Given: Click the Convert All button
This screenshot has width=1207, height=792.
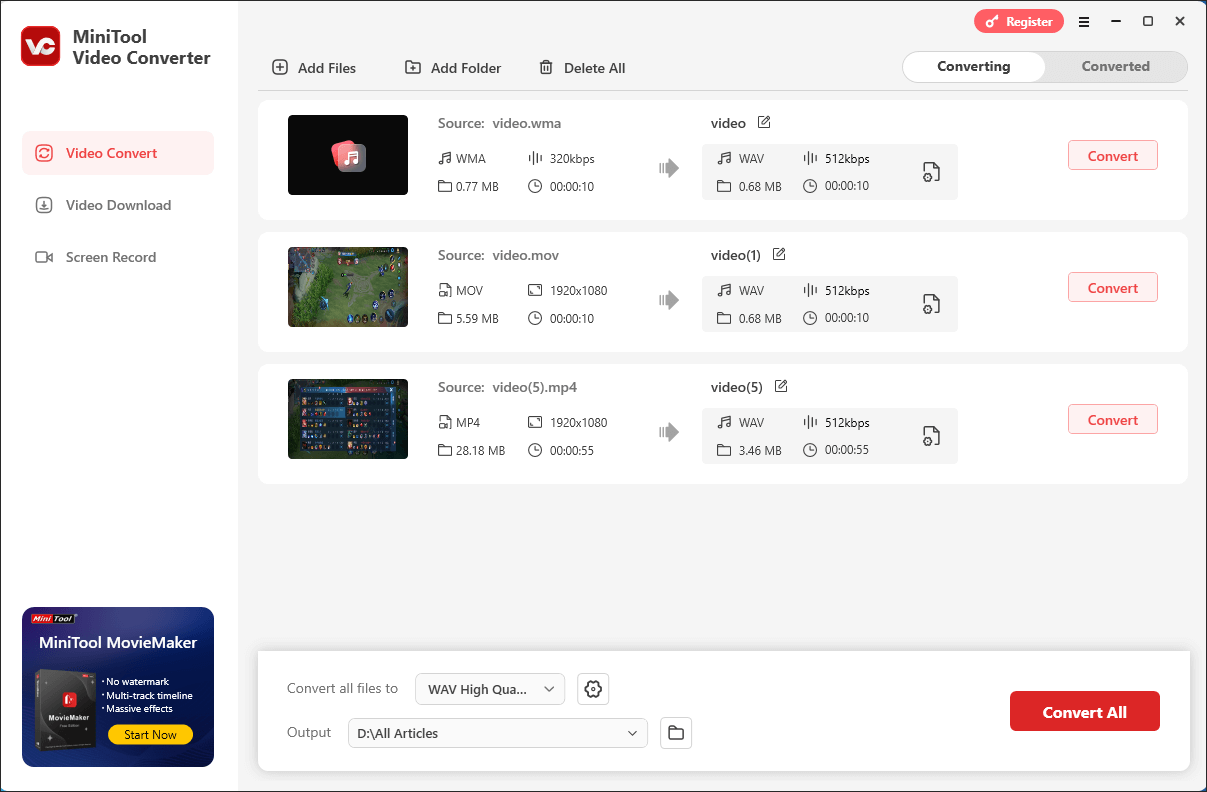Looking at the screenshot, I should 1085,711.
